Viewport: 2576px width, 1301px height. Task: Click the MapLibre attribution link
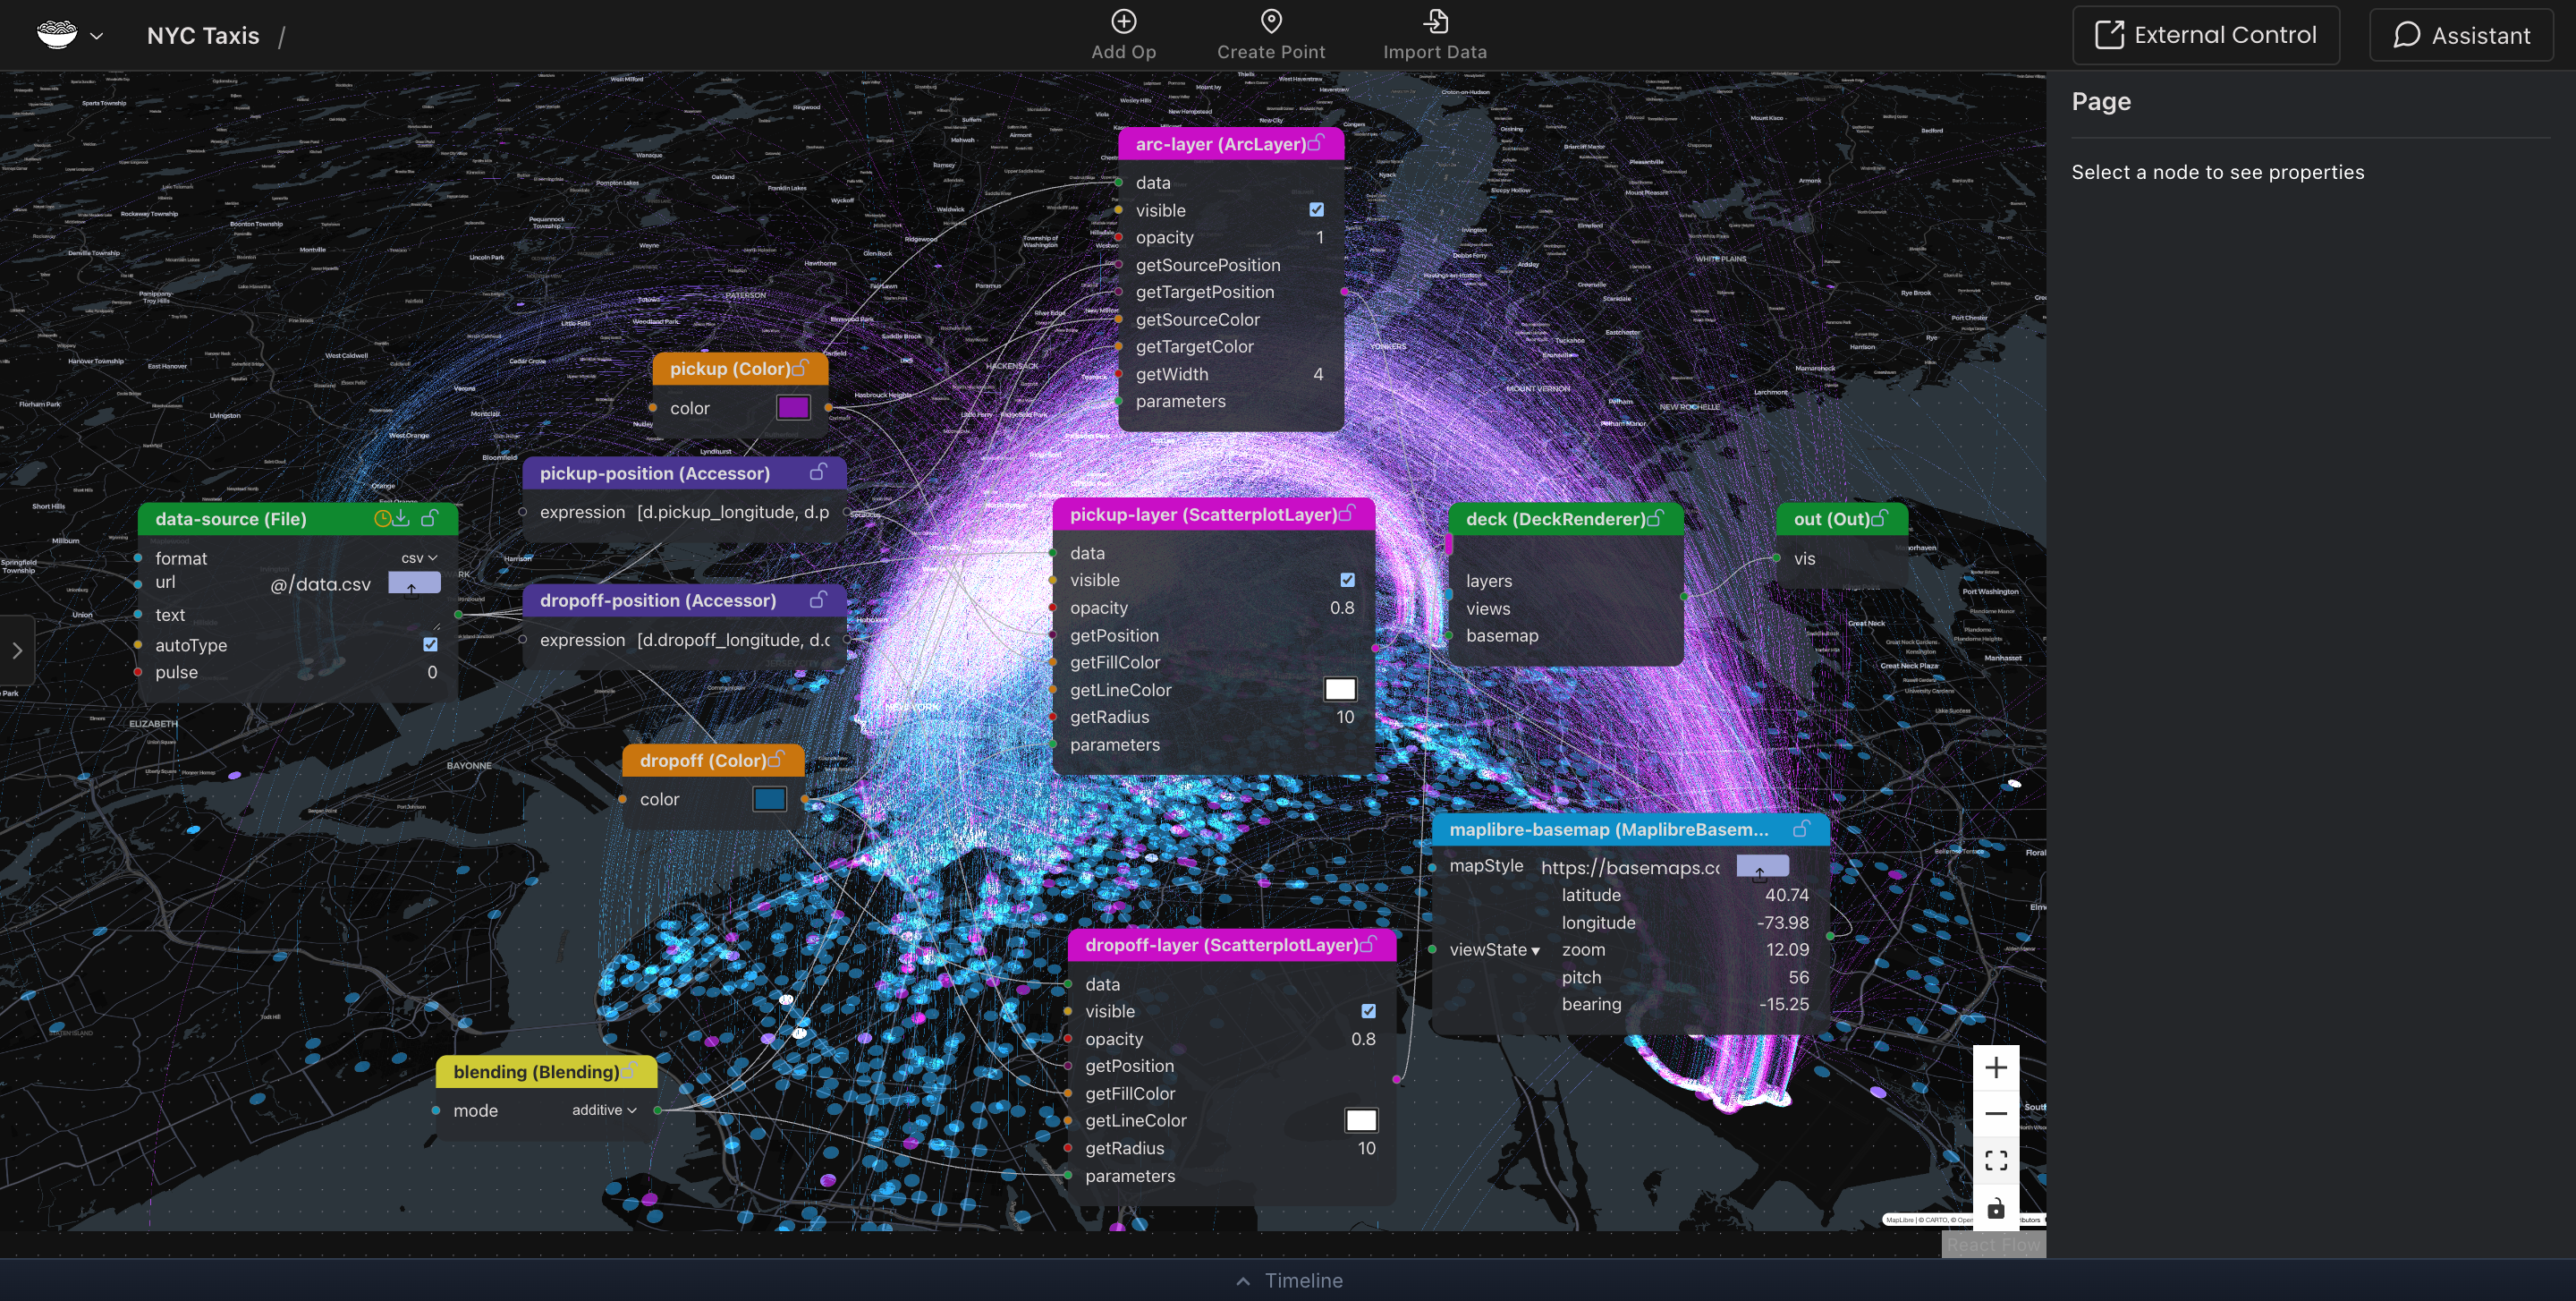click(x=1900, y=1220)
